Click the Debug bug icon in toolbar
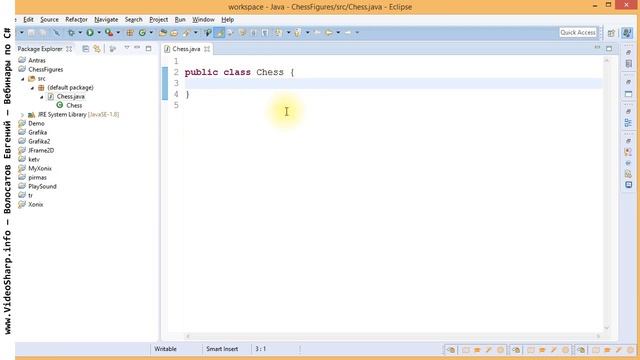640x360 pixels. click(x=71, y=33)
